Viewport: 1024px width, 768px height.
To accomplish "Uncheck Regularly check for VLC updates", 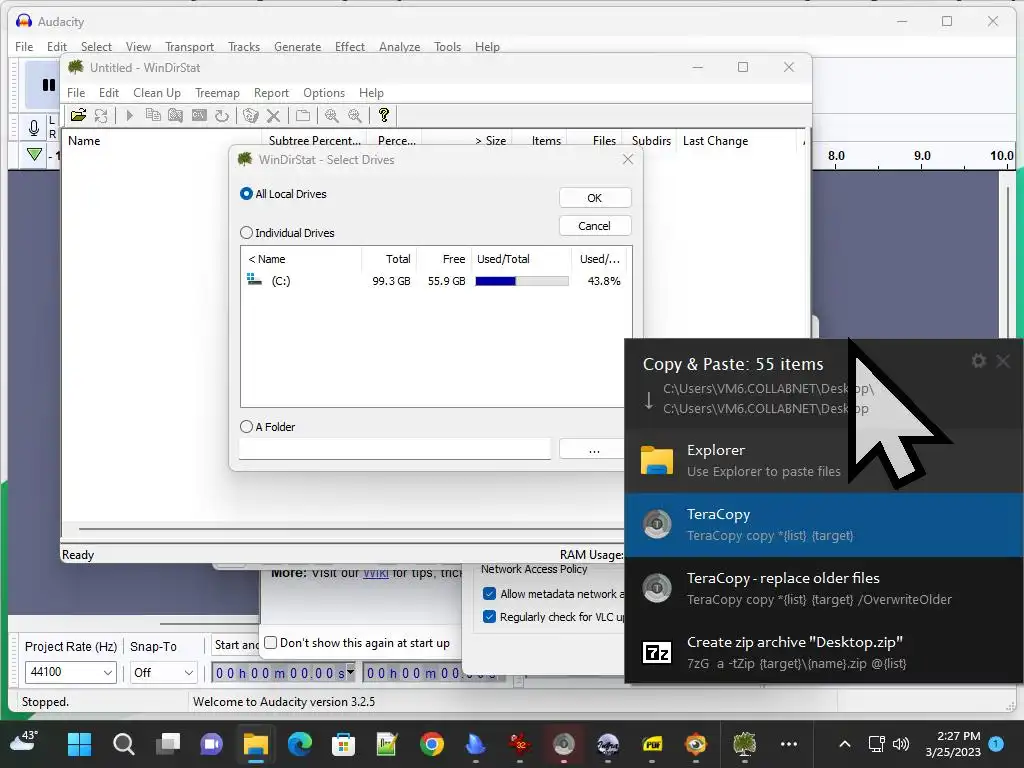I will (489, 616).
